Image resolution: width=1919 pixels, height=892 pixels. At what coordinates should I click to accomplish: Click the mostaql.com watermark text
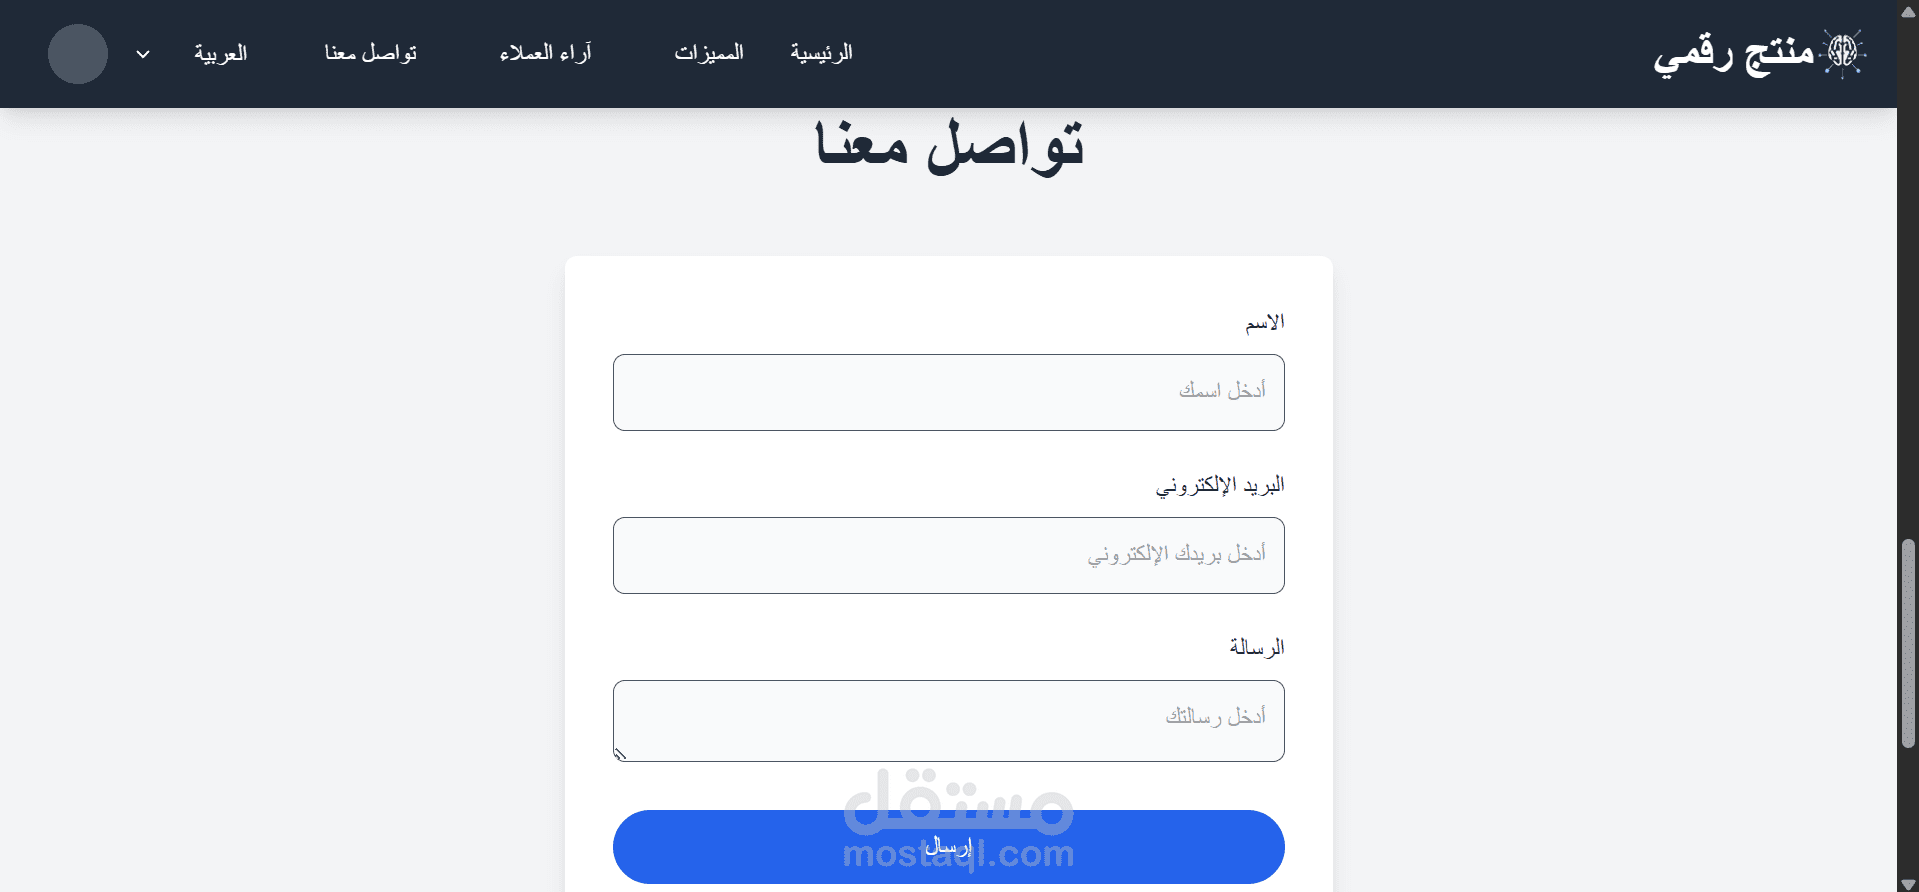click(958, 854)
